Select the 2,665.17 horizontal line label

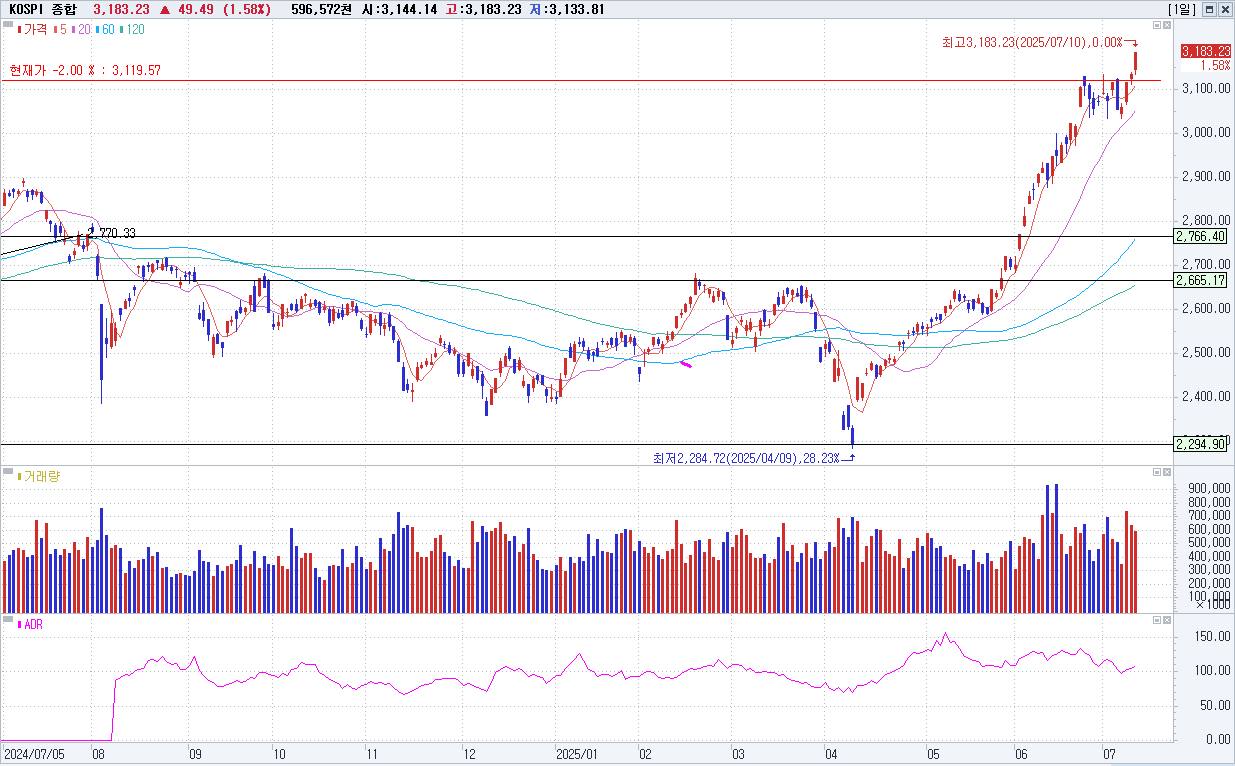pos(1201,280)
